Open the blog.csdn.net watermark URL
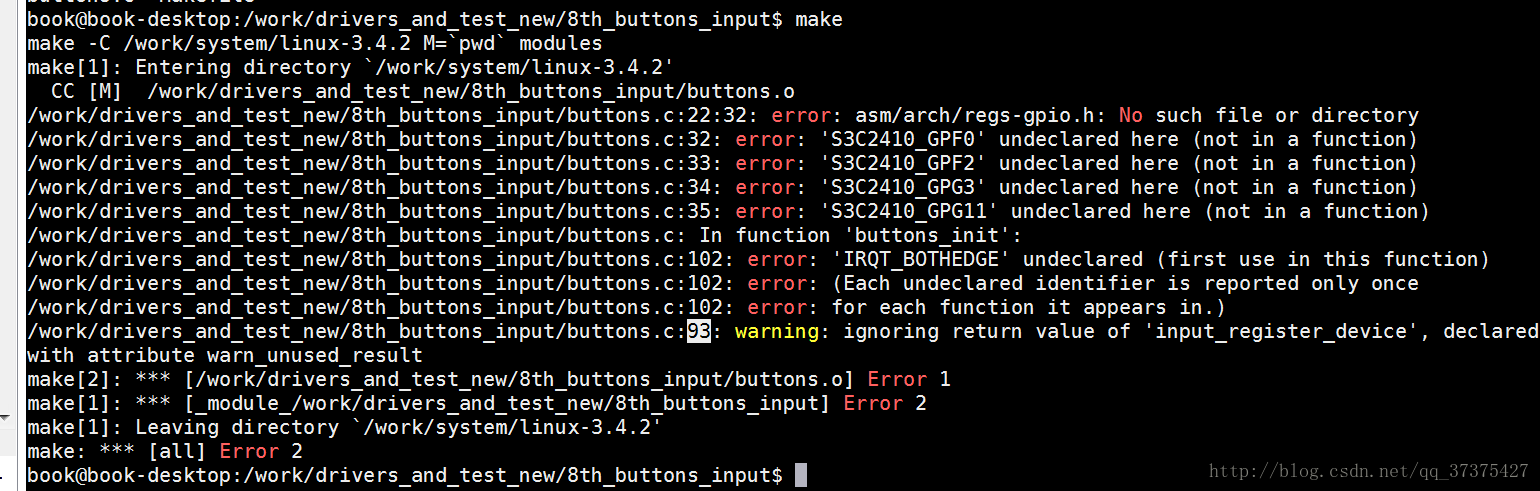 click(1368, 470)
